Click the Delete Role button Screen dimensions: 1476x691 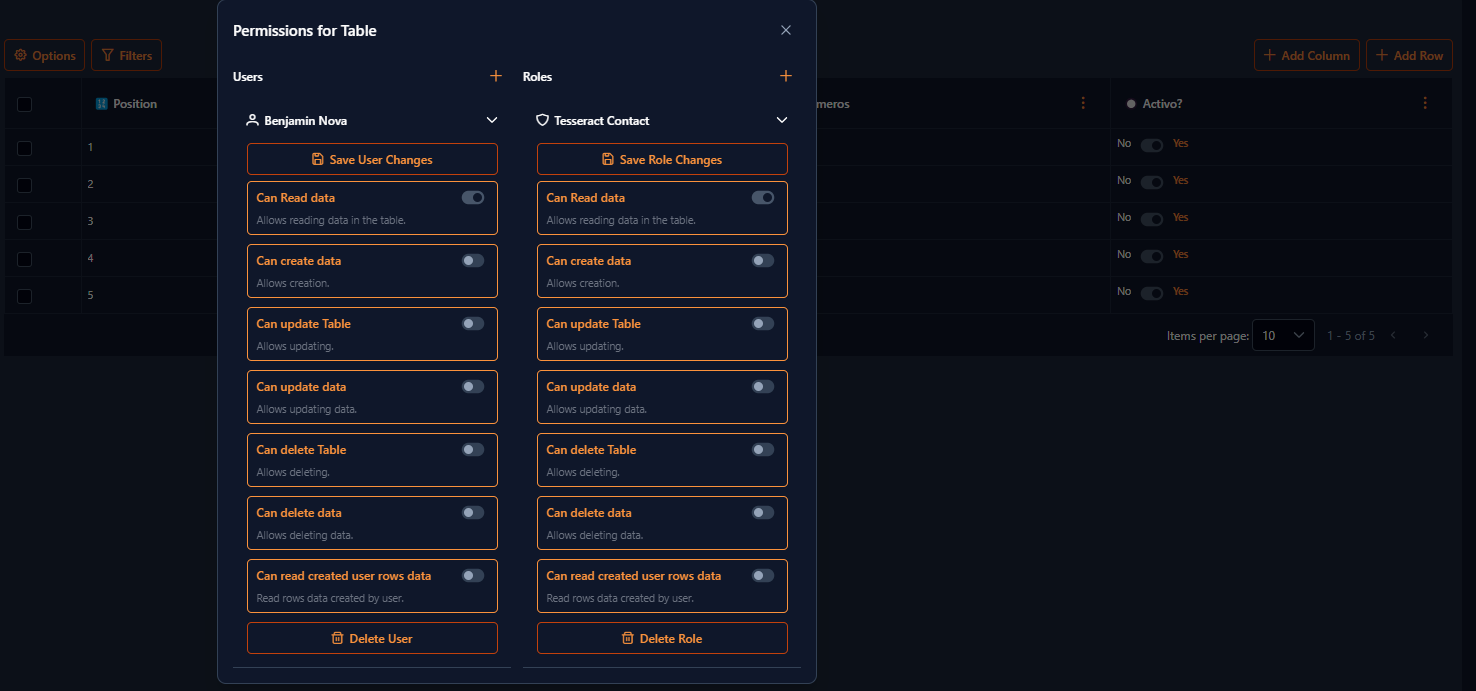pos(662,638)
